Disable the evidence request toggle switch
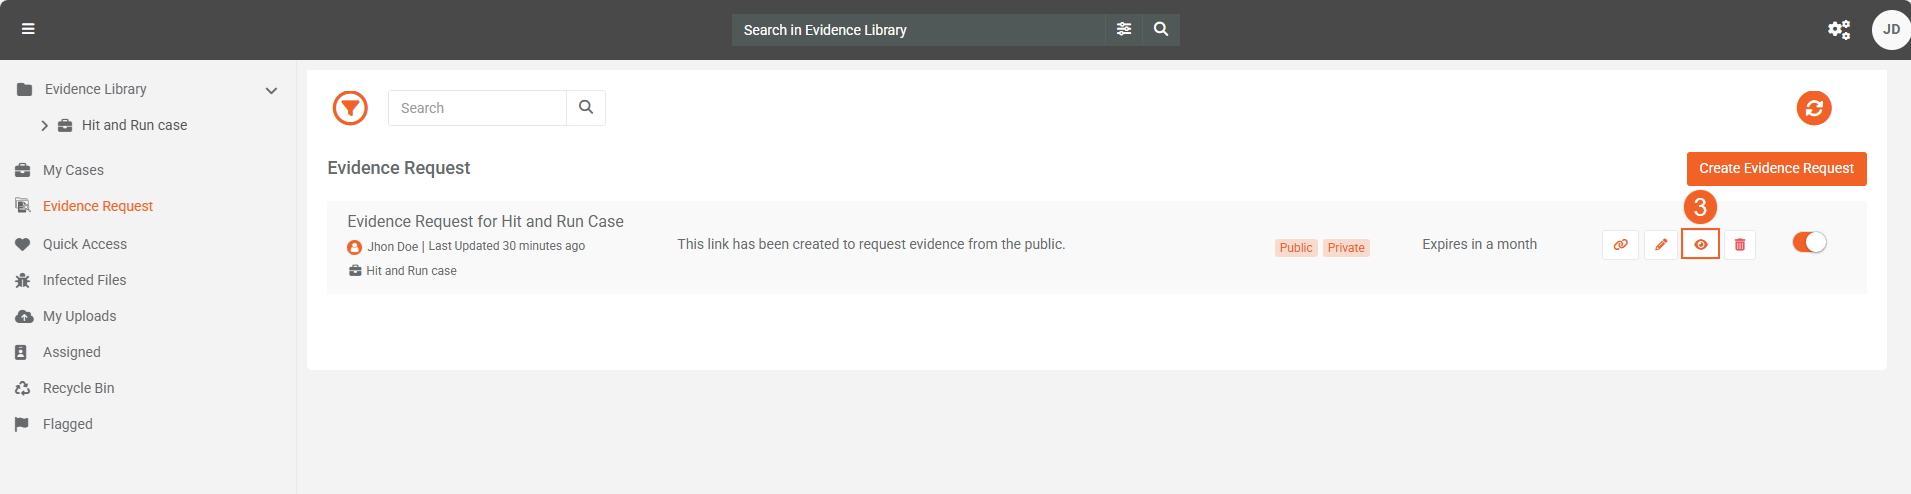 [1809, 242]
